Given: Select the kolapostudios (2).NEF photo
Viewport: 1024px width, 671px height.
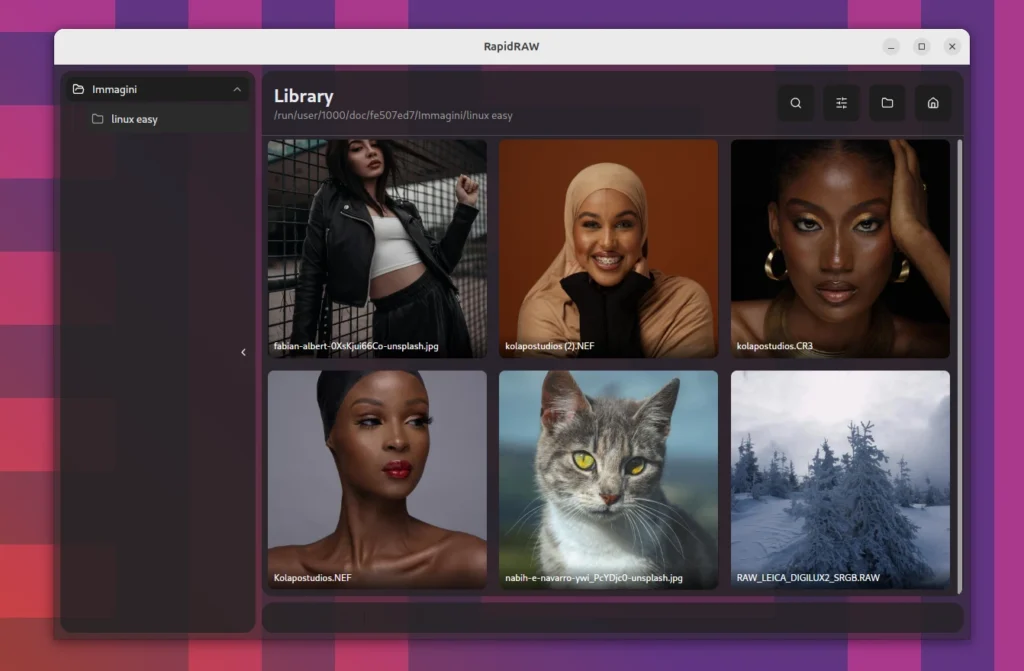Looking at the screenshot, I should (608, 248).
